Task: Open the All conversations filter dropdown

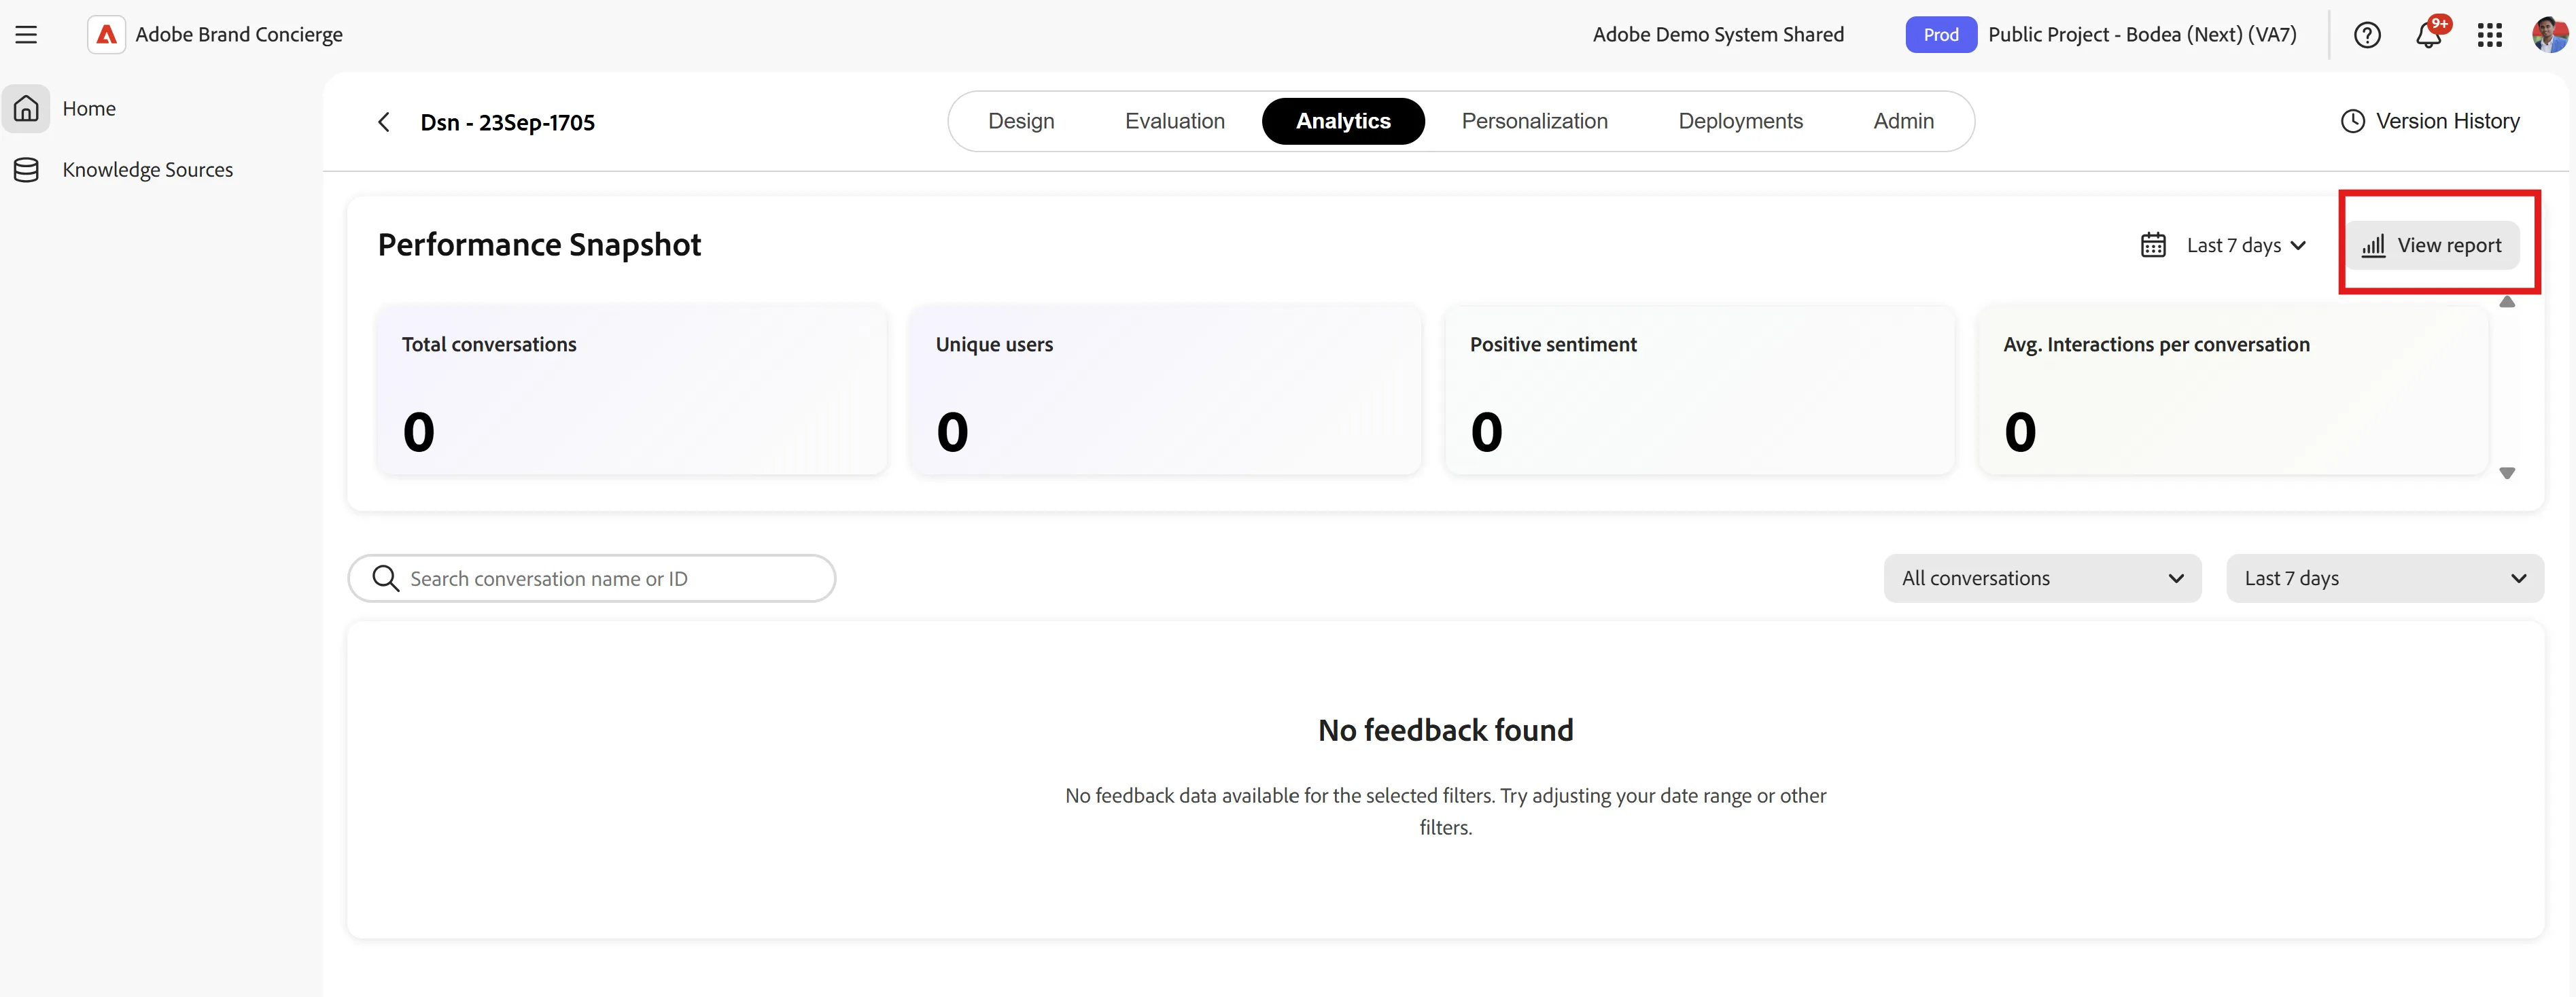Action: tap(2042, 578)
